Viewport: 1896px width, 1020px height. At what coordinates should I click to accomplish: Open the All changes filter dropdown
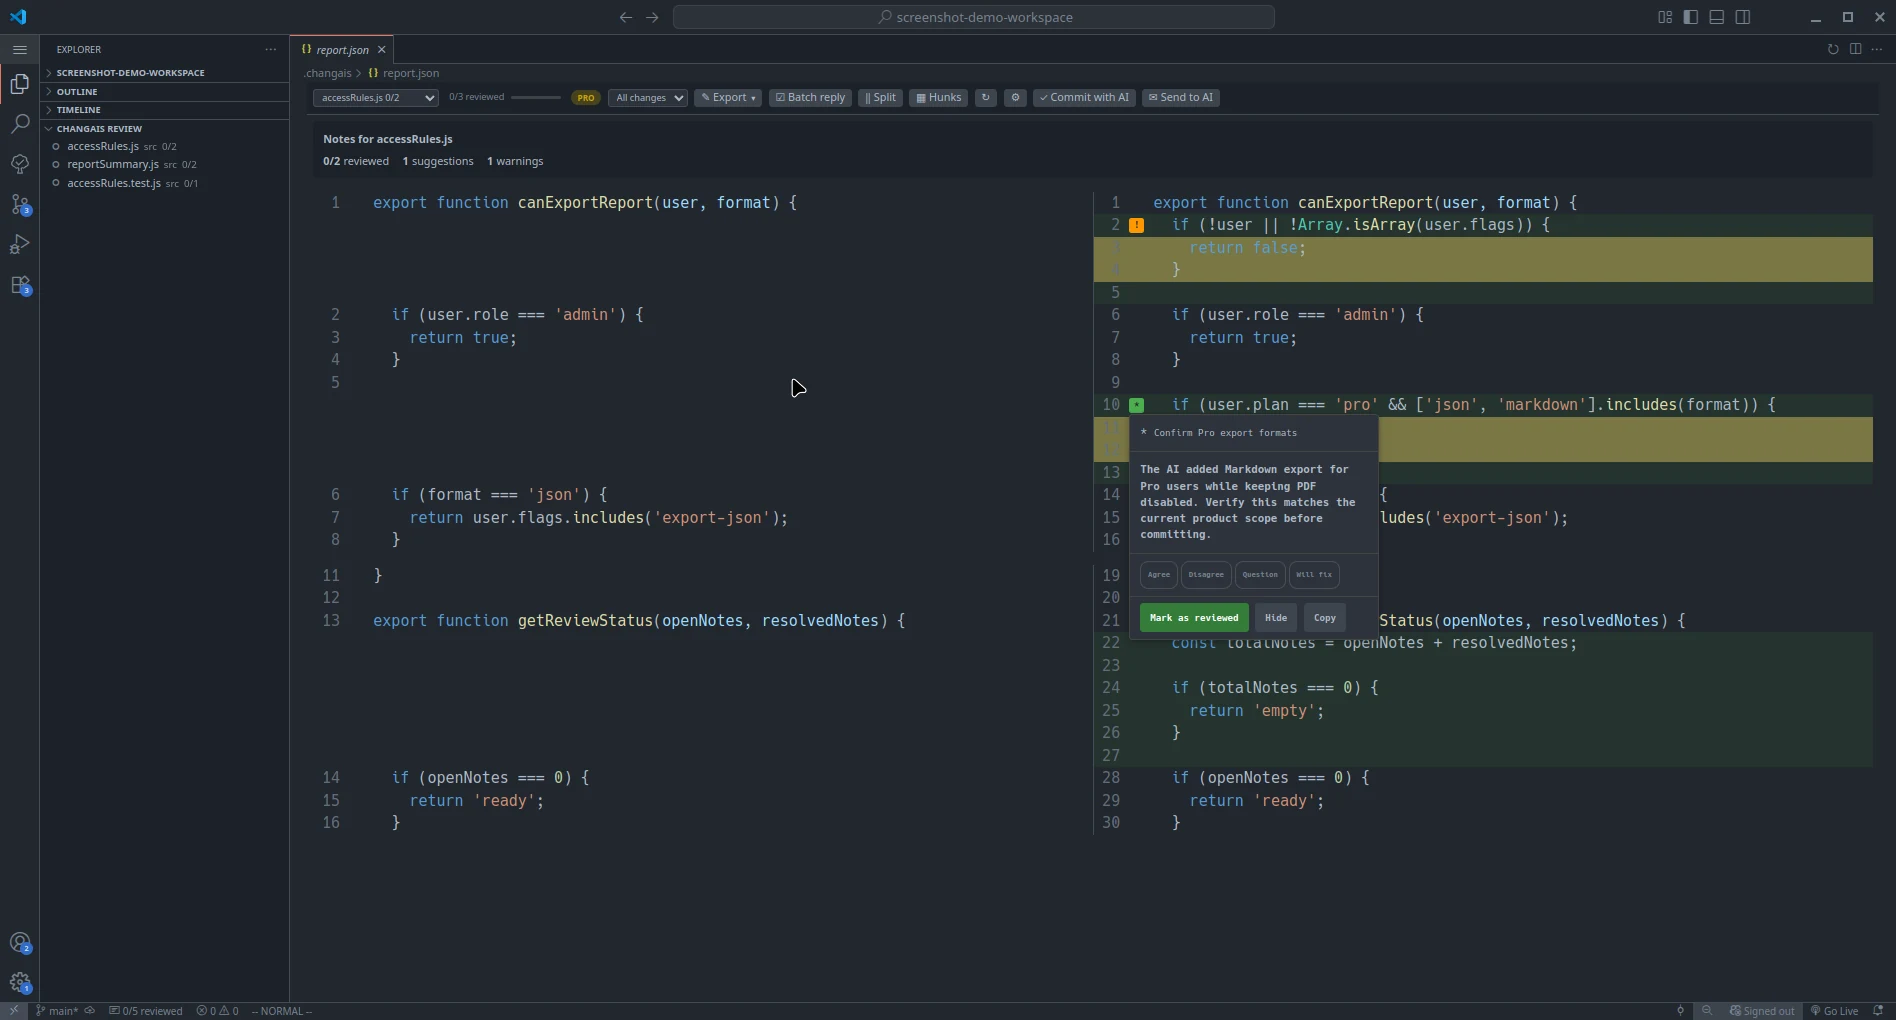coord(648,98)
